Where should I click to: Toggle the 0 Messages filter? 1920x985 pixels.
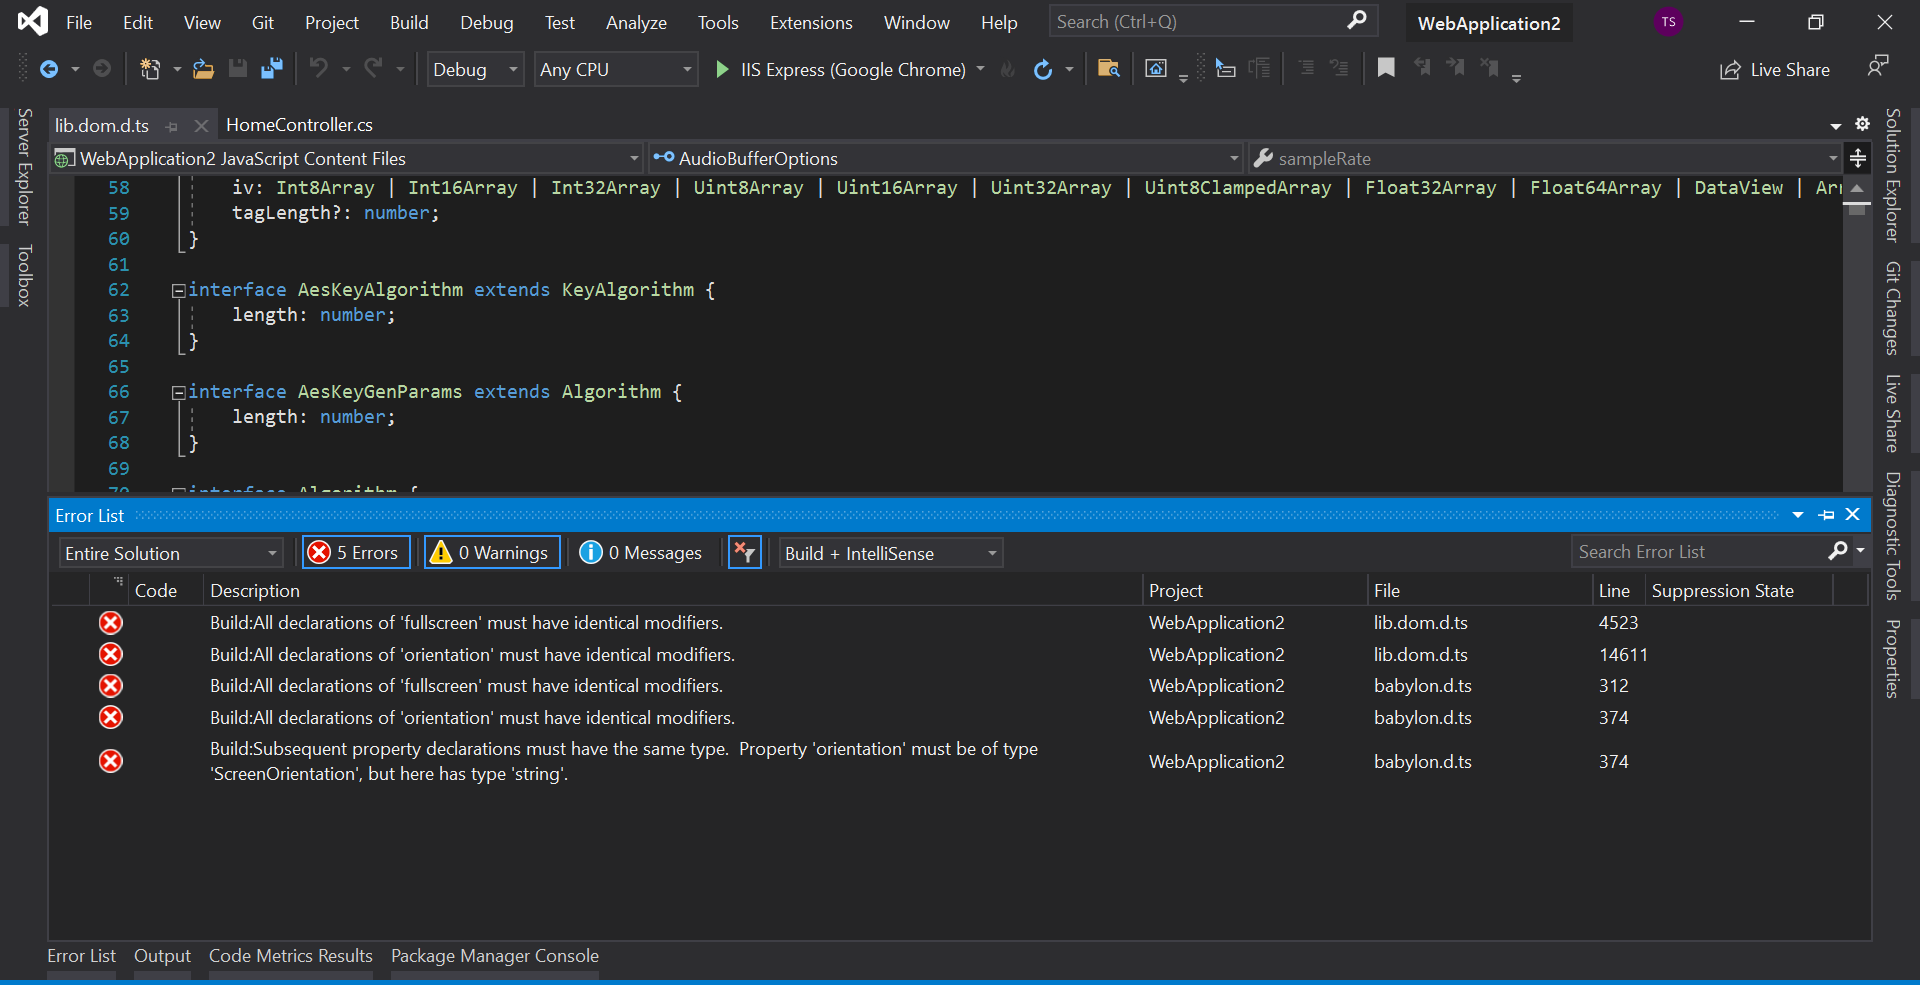pyautogui.click(x=641, y=552)
